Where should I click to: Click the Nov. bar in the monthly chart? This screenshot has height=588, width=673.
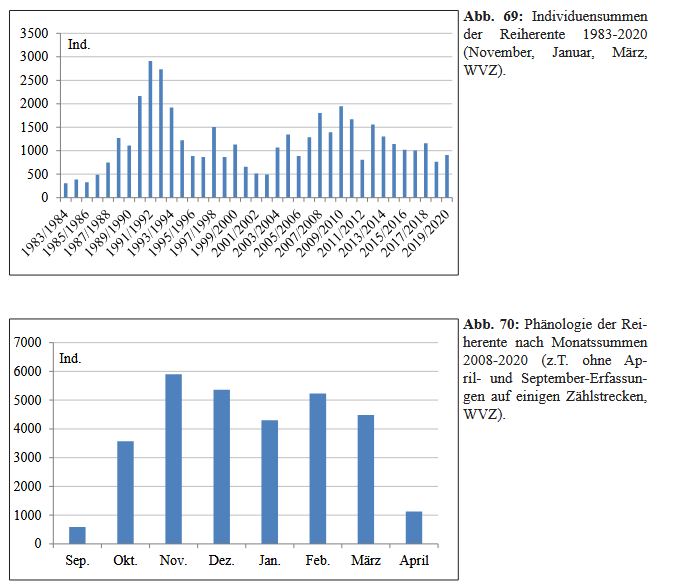(x=174, y=459)
